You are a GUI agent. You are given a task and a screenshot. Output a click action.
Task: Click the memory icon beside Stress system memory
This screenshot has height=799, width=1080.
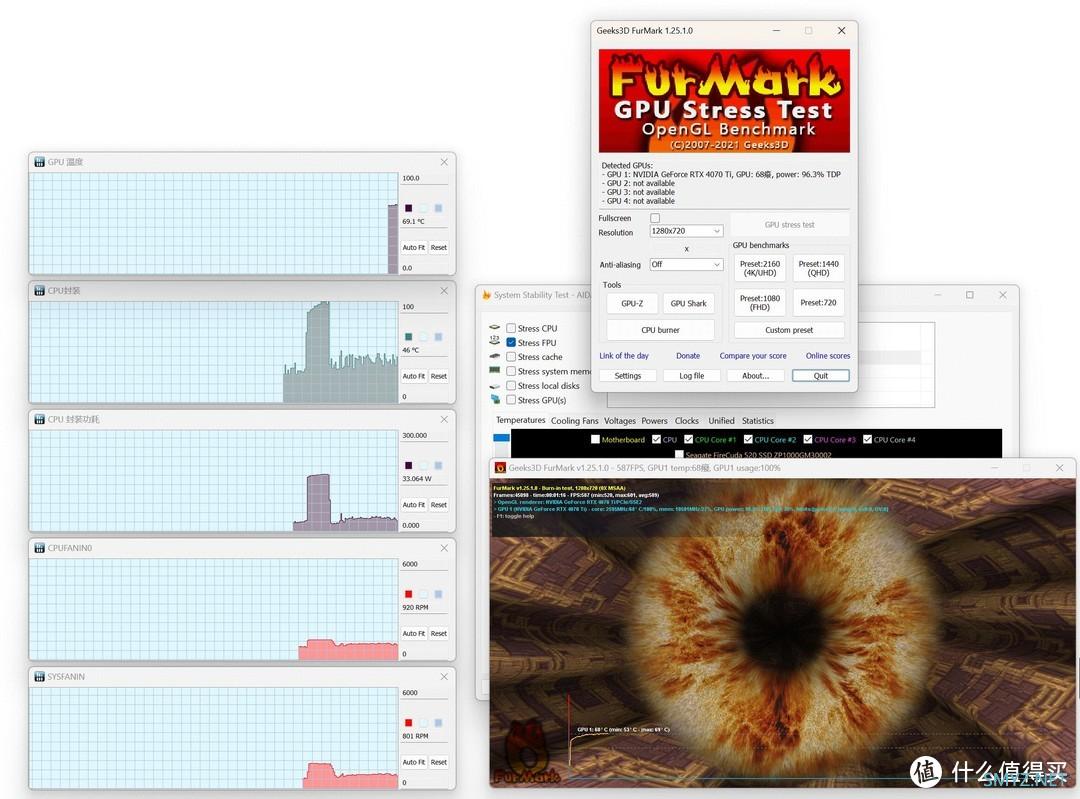click(495, 371)
